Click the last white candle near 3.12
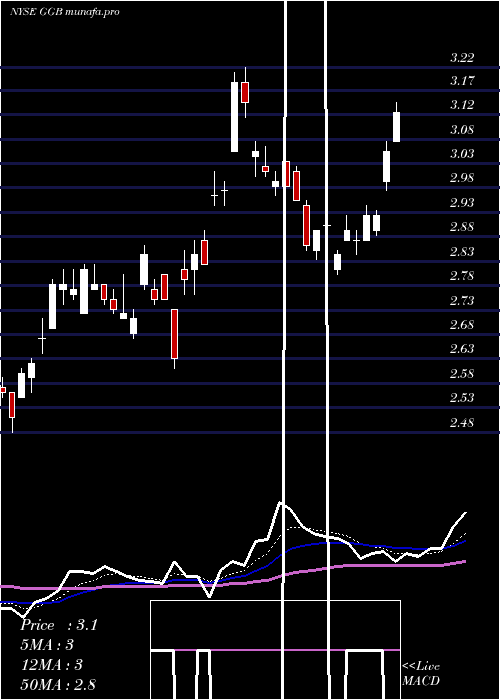The height and width of the screenshot is (700, 500). (x=396, y=127)
